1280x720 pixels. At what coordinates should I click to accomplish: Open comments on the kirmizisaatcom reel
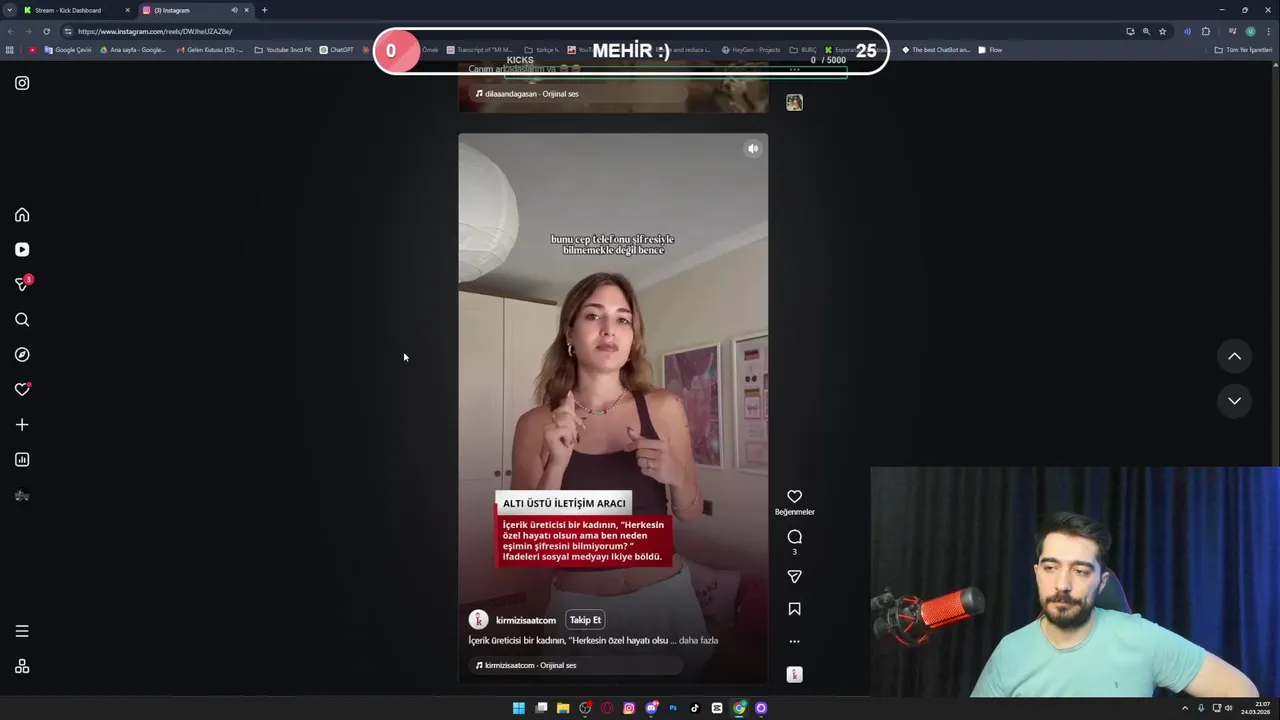[x=794, y=537]
